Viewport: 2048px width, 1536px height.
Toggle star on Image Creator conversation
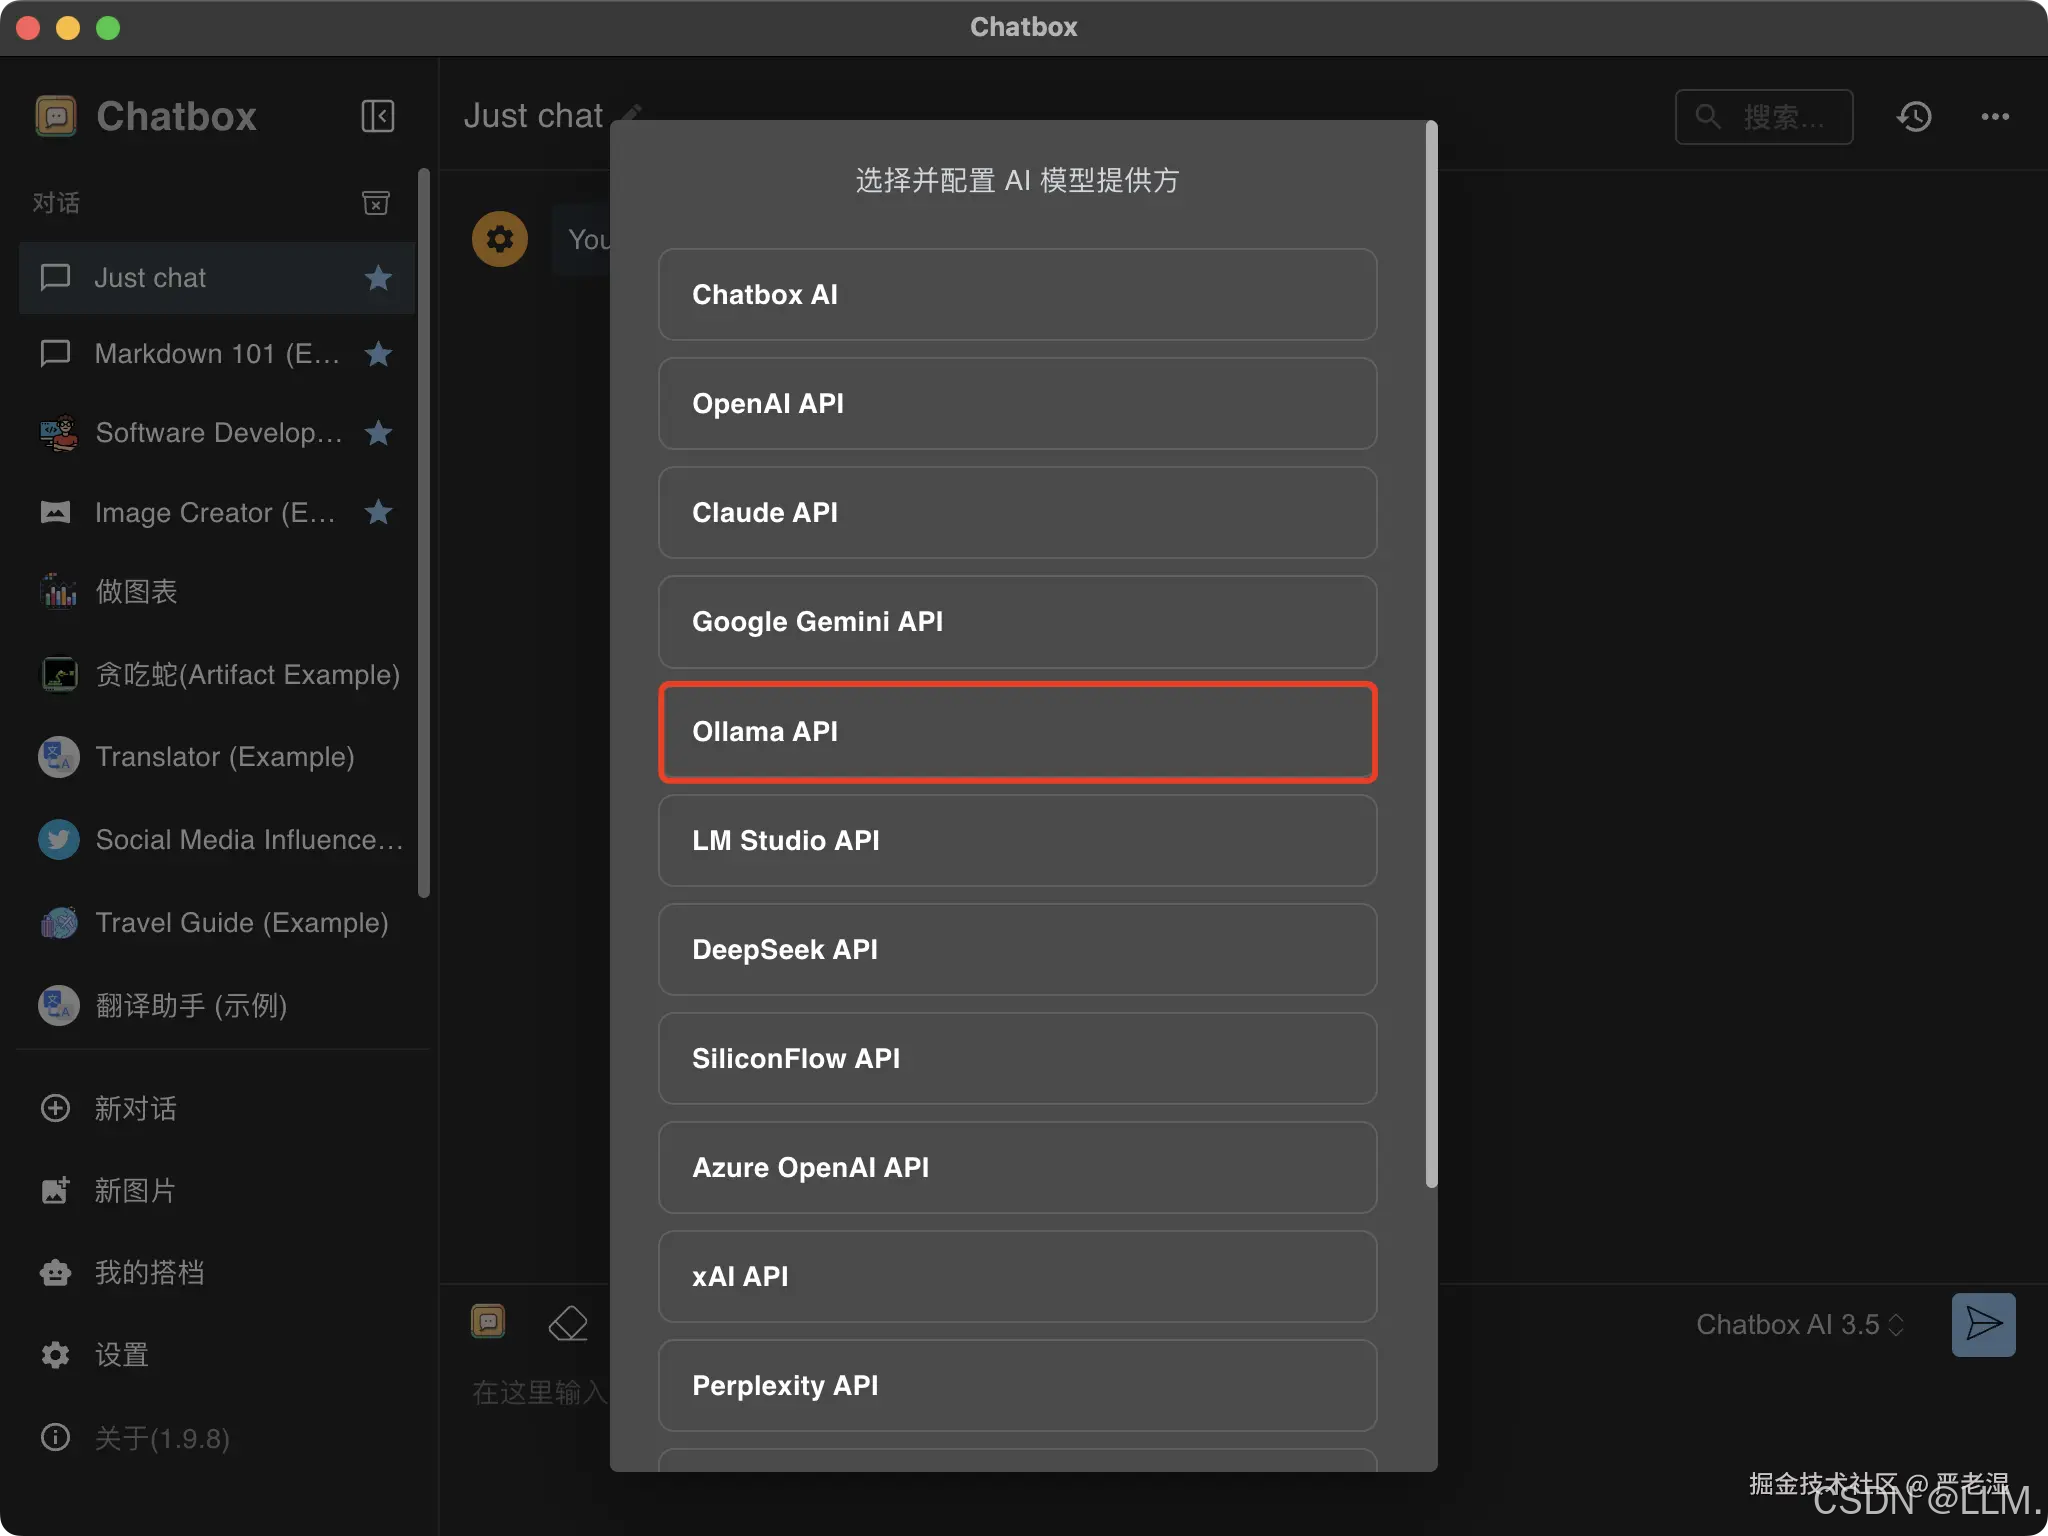coord(378,512)
